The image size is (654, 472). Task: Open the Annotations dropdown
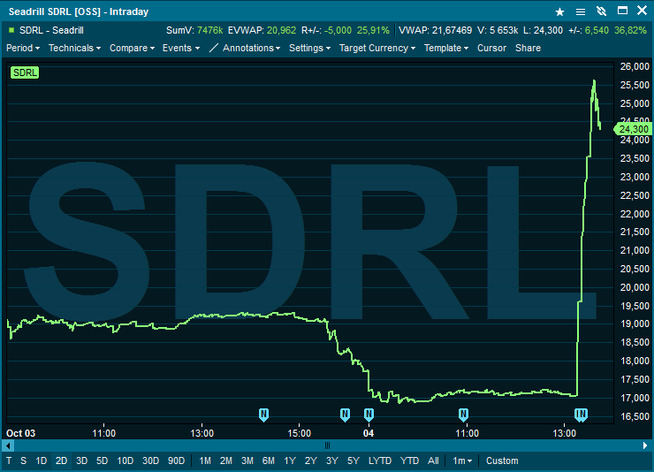[x=251, y=48]
